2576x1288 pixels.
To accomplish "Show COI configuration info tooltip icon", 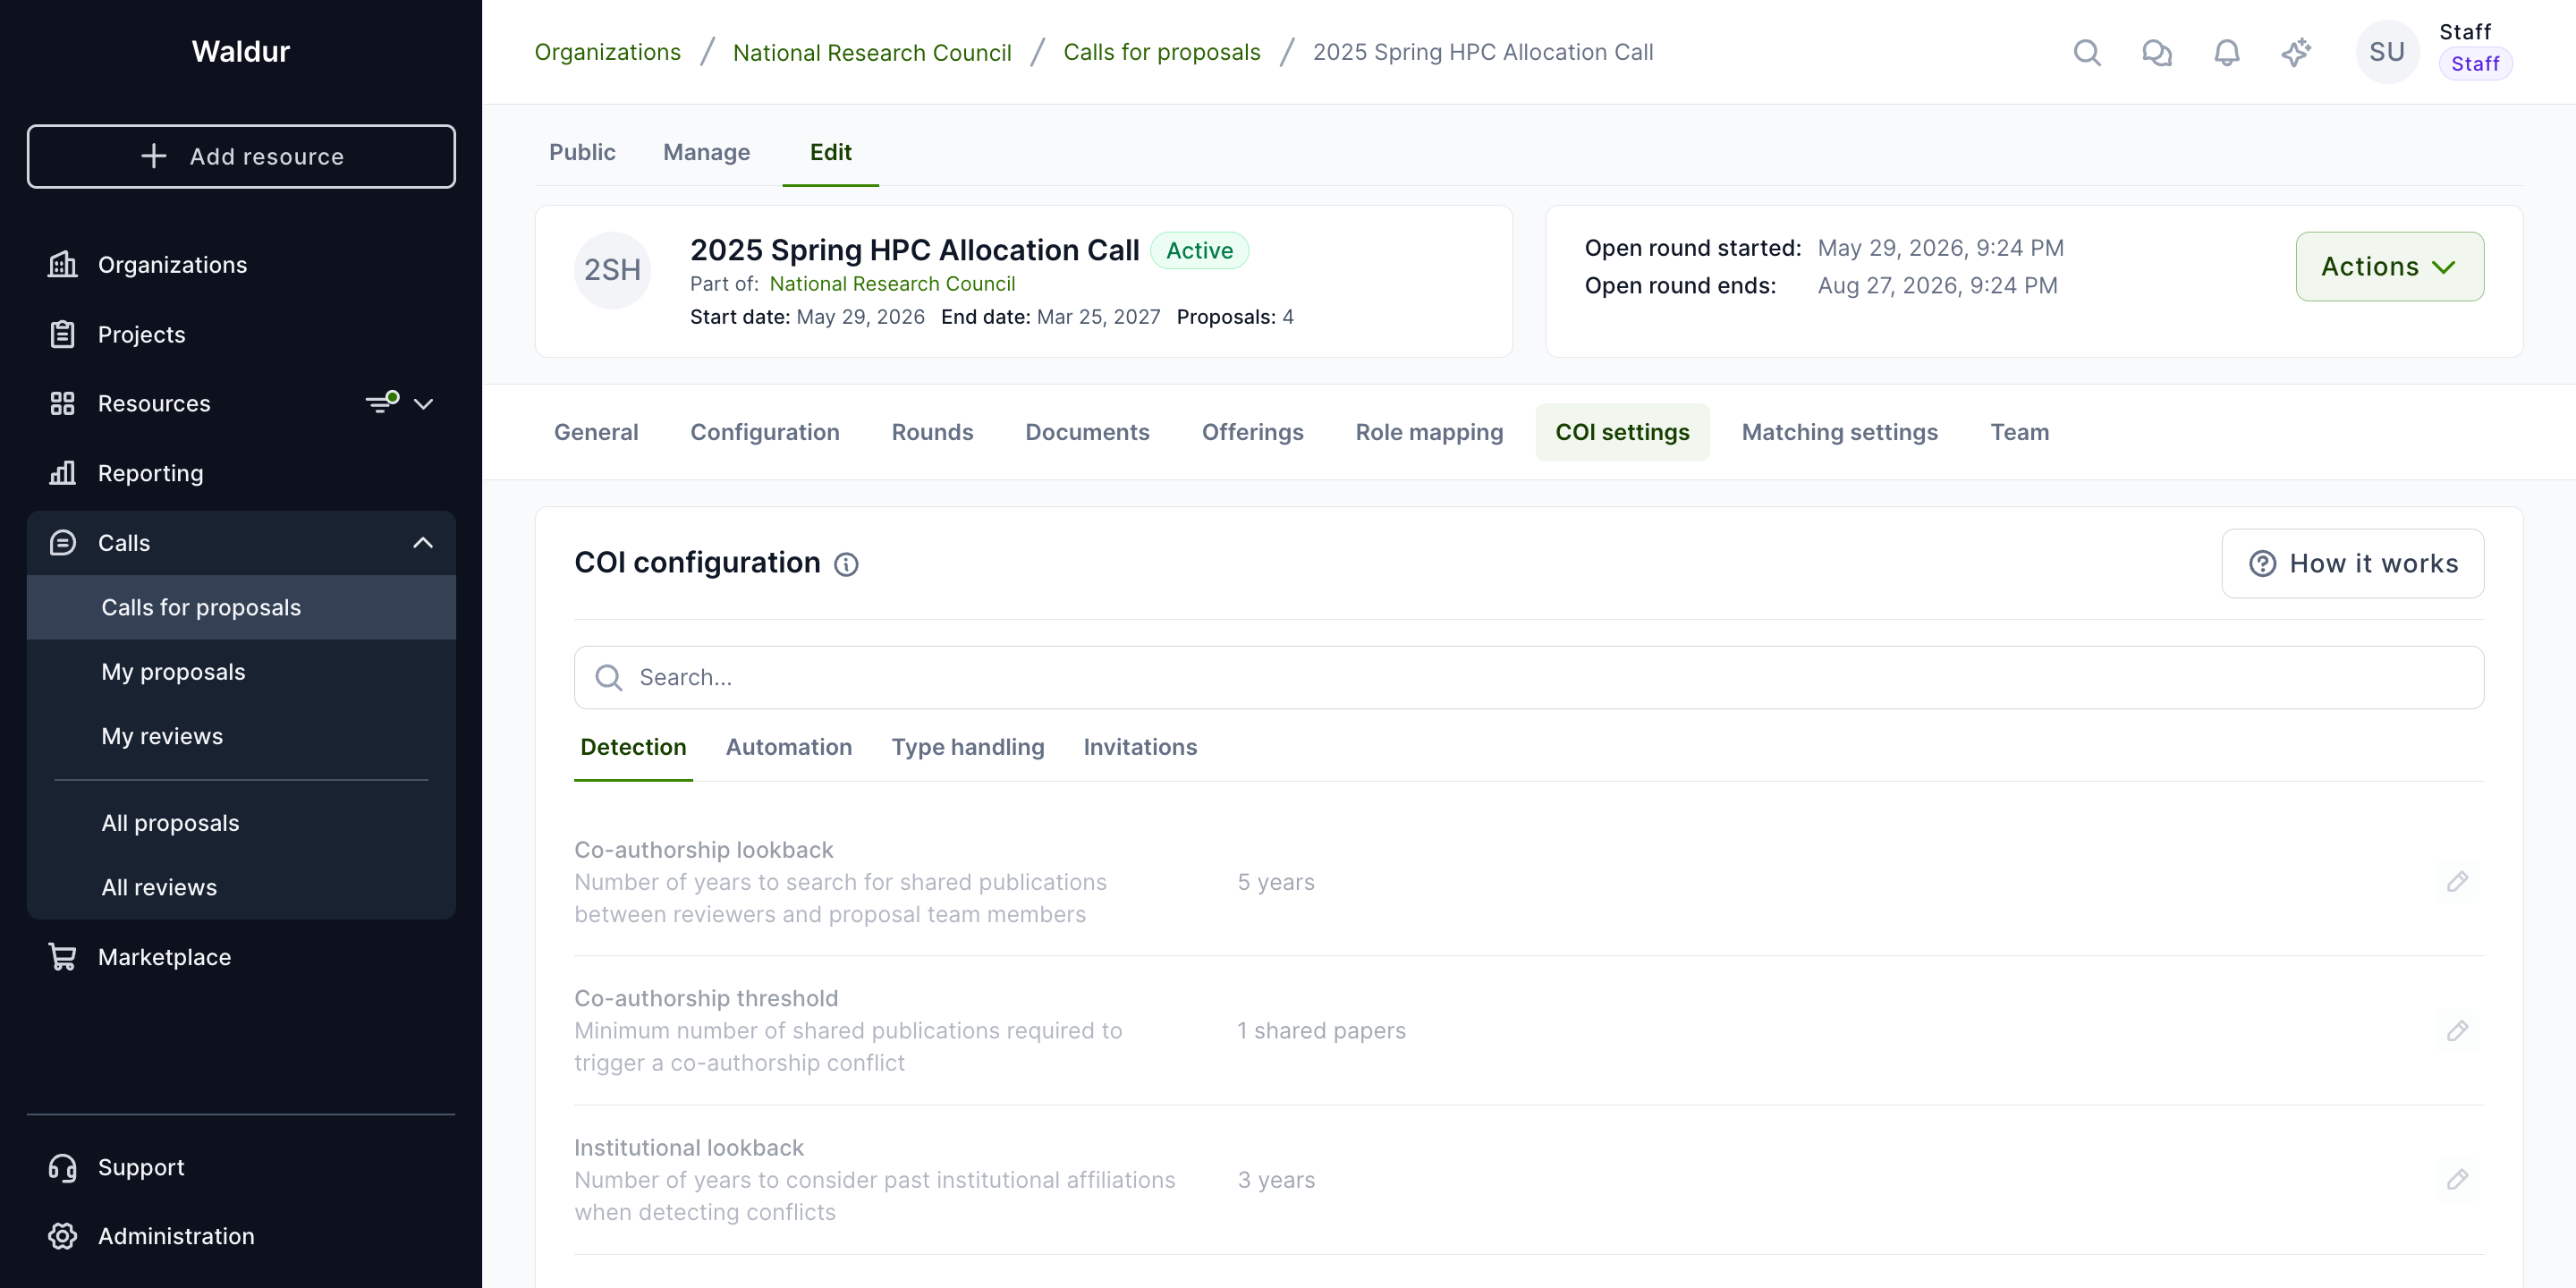I will pos(846,564).
